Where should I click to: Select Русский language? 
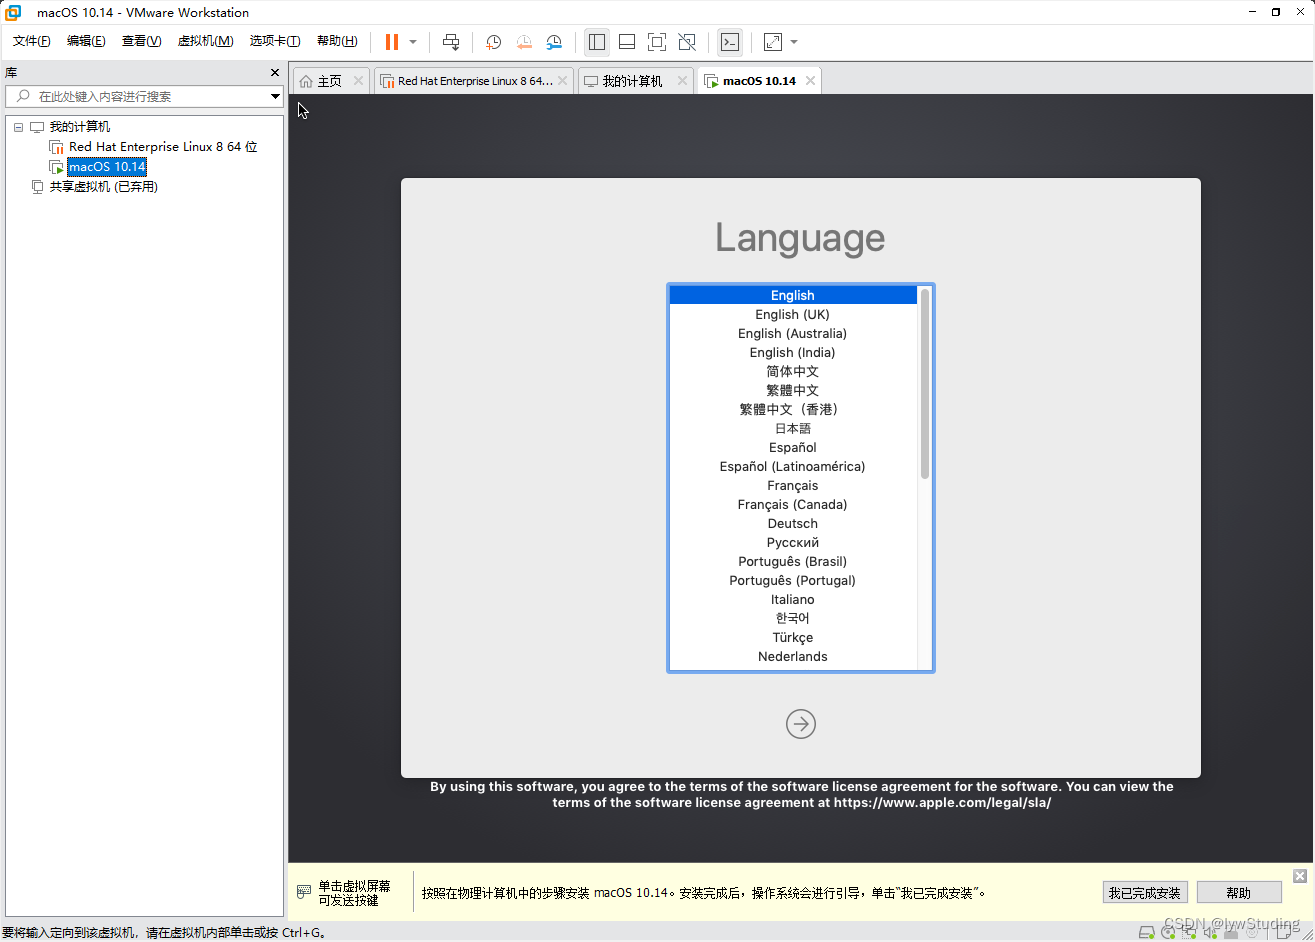tap(793, 542)
